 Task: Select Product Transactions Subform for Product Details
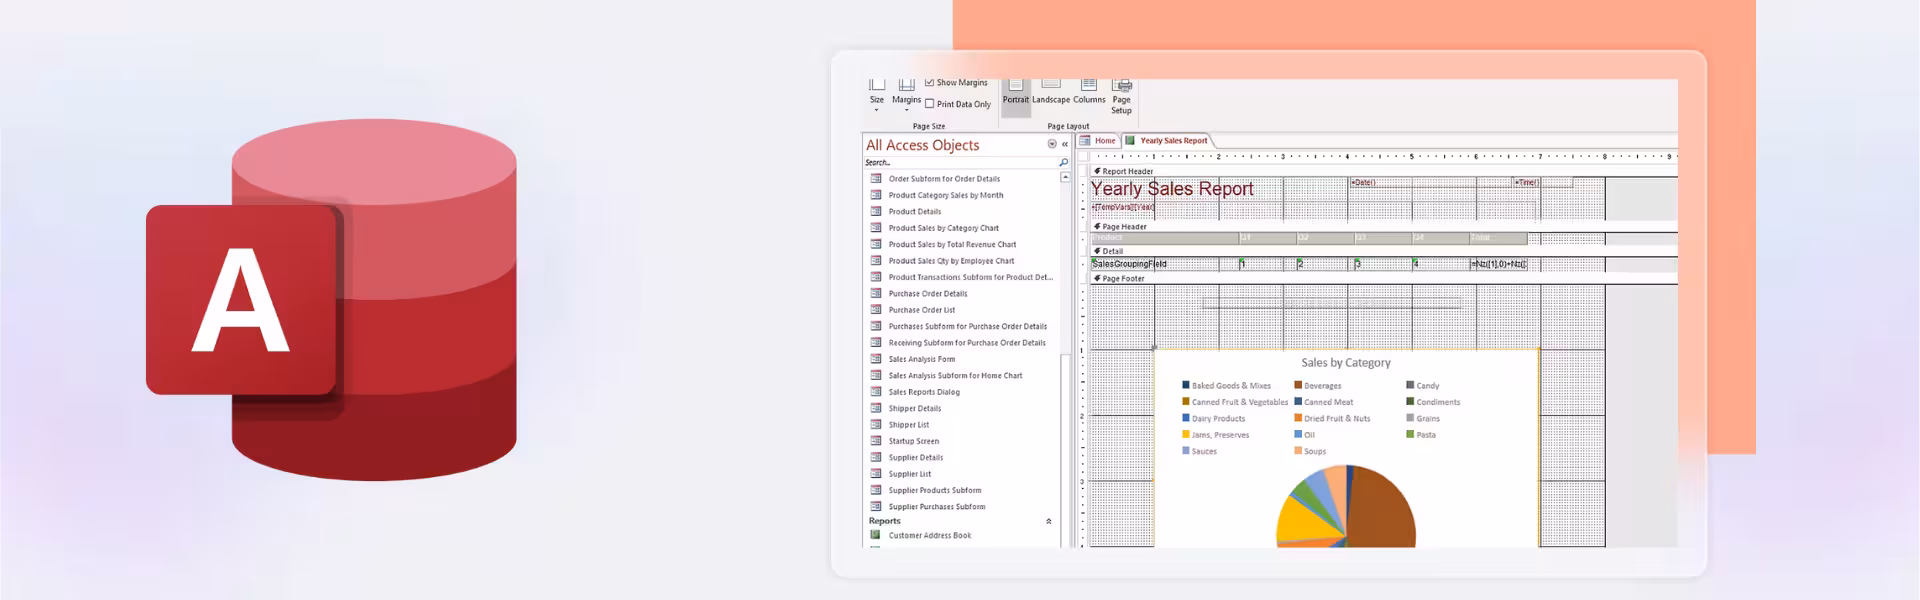970,277
